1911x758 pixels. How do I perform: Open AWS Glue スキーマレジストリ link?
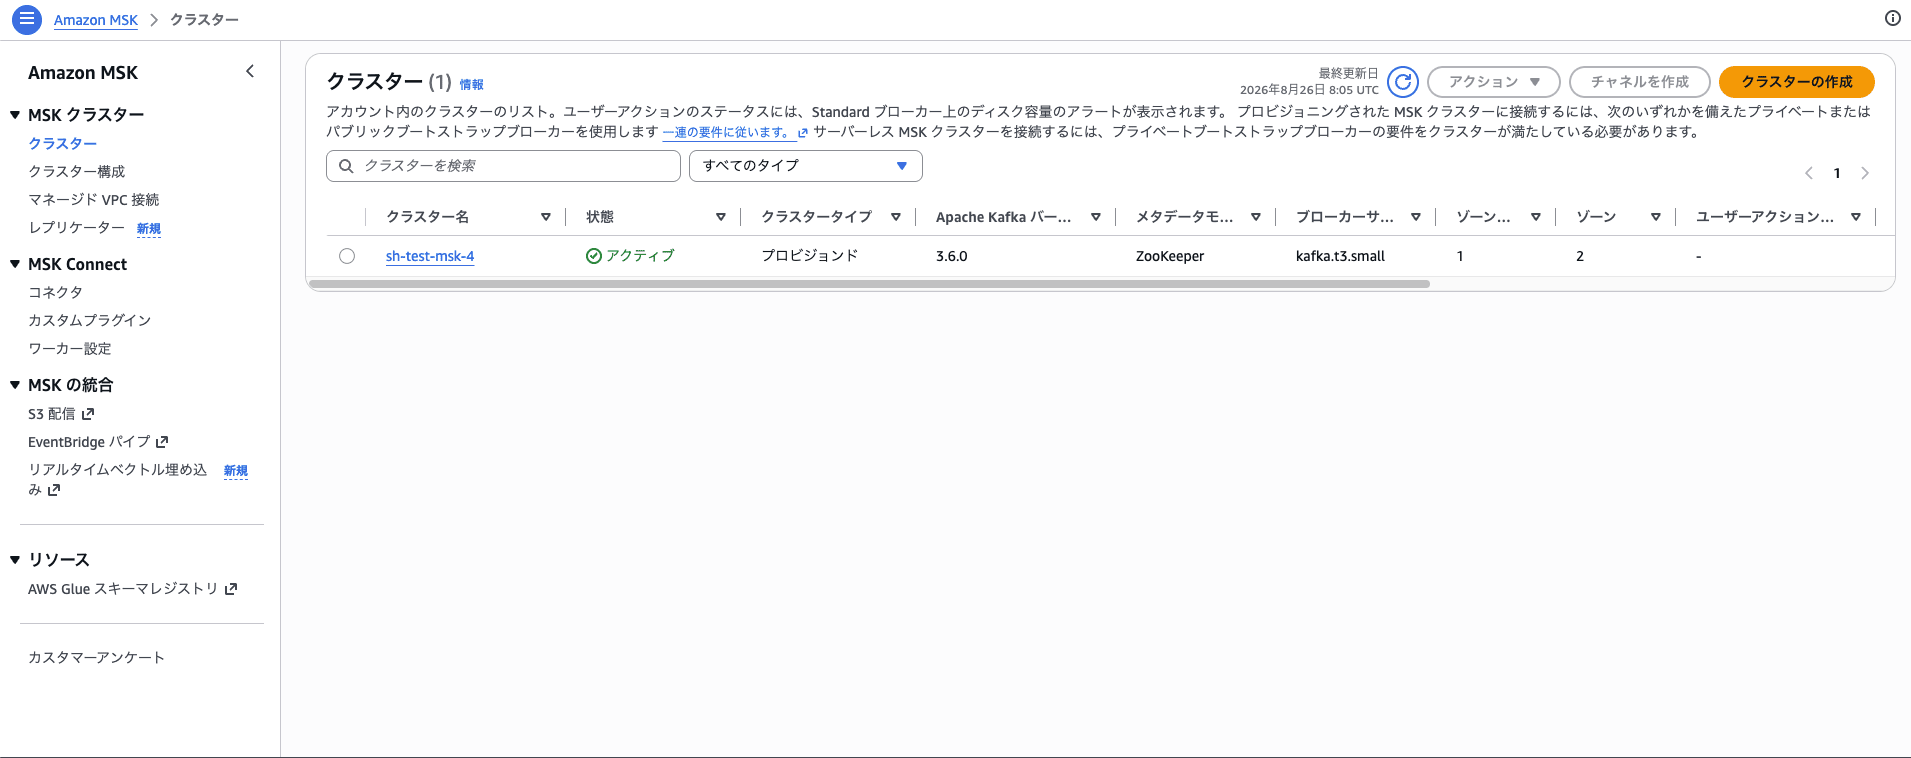123,589
